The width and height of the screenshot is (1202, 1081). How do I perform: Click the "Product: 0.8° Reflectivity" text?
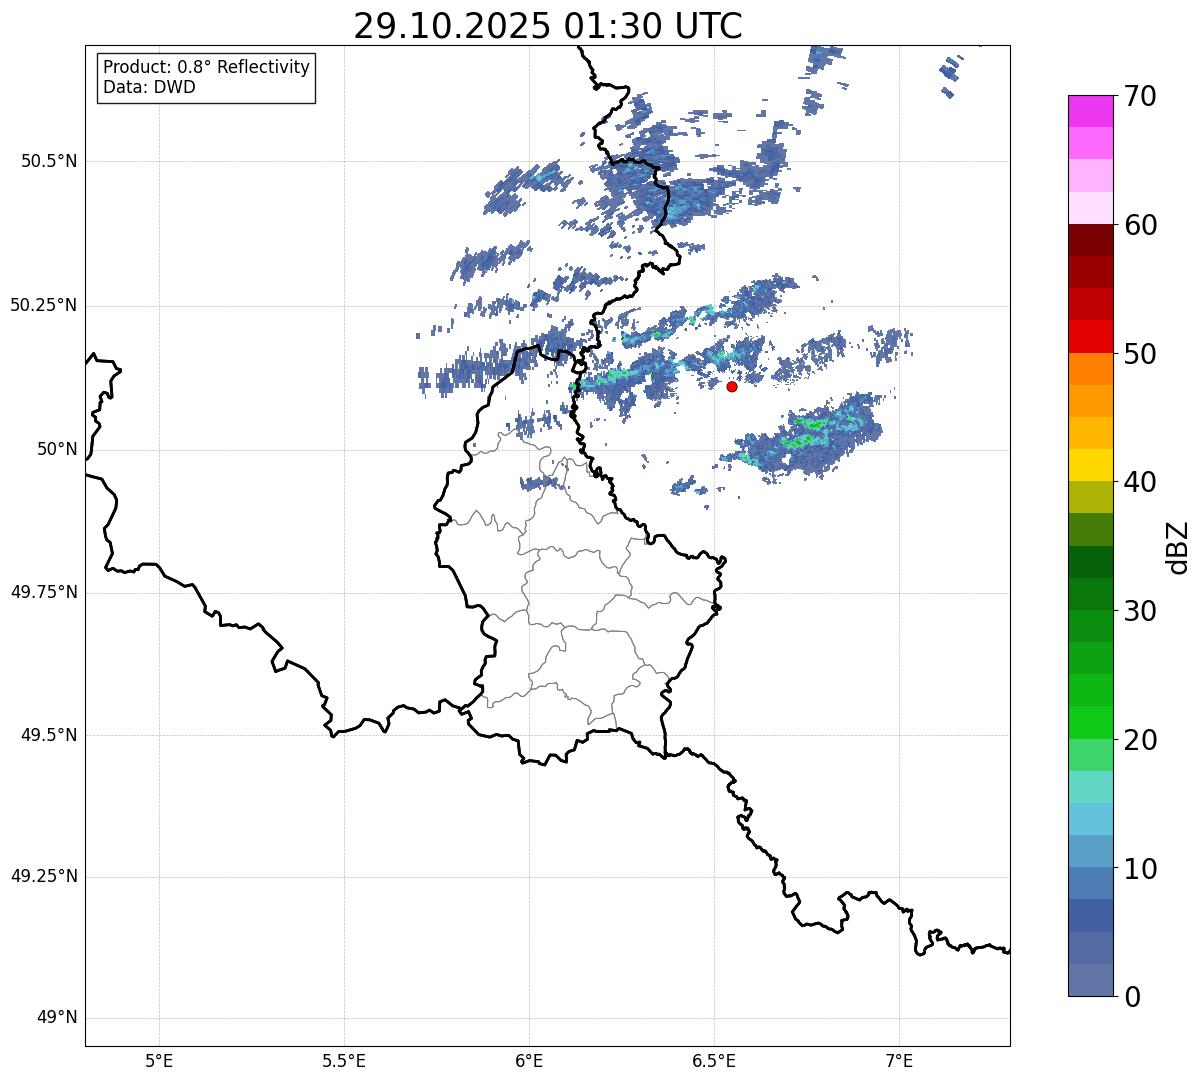pyautogui.click(x=207, y=67)
